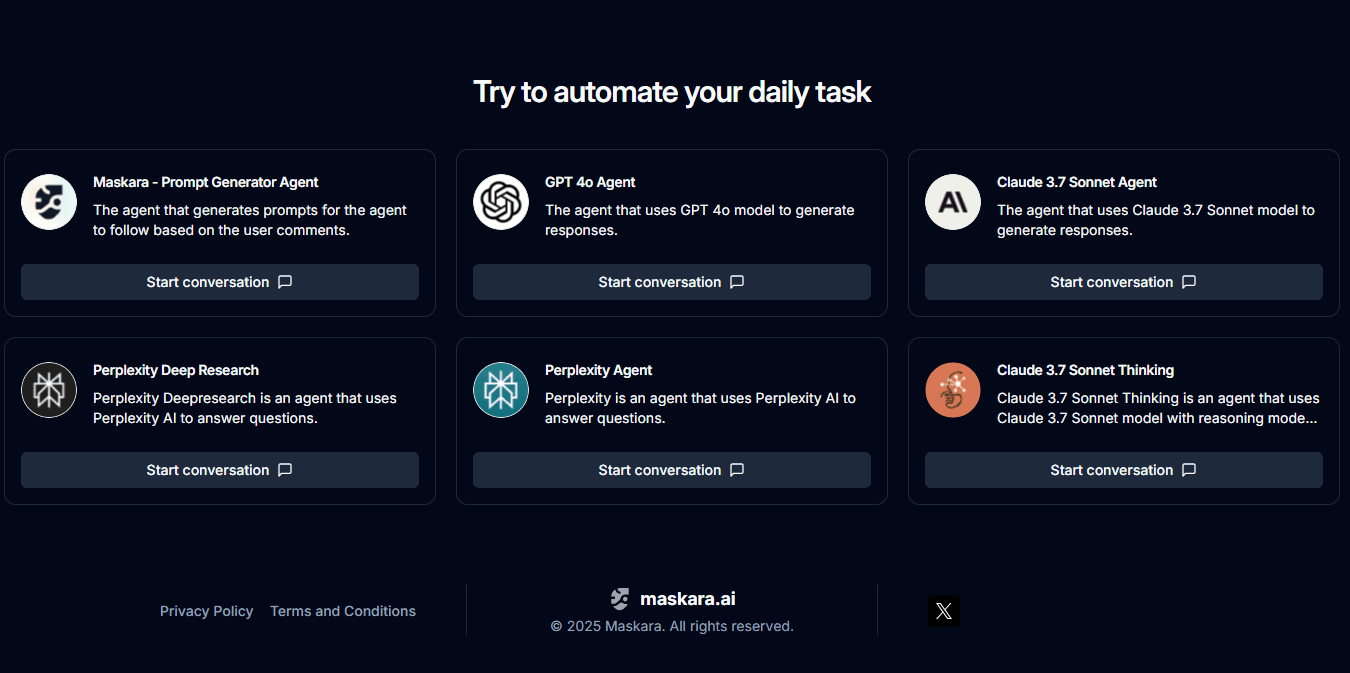Click the Maskara - Prompt Generator Agent title
1350x673 pixels.
coord(206,182)
